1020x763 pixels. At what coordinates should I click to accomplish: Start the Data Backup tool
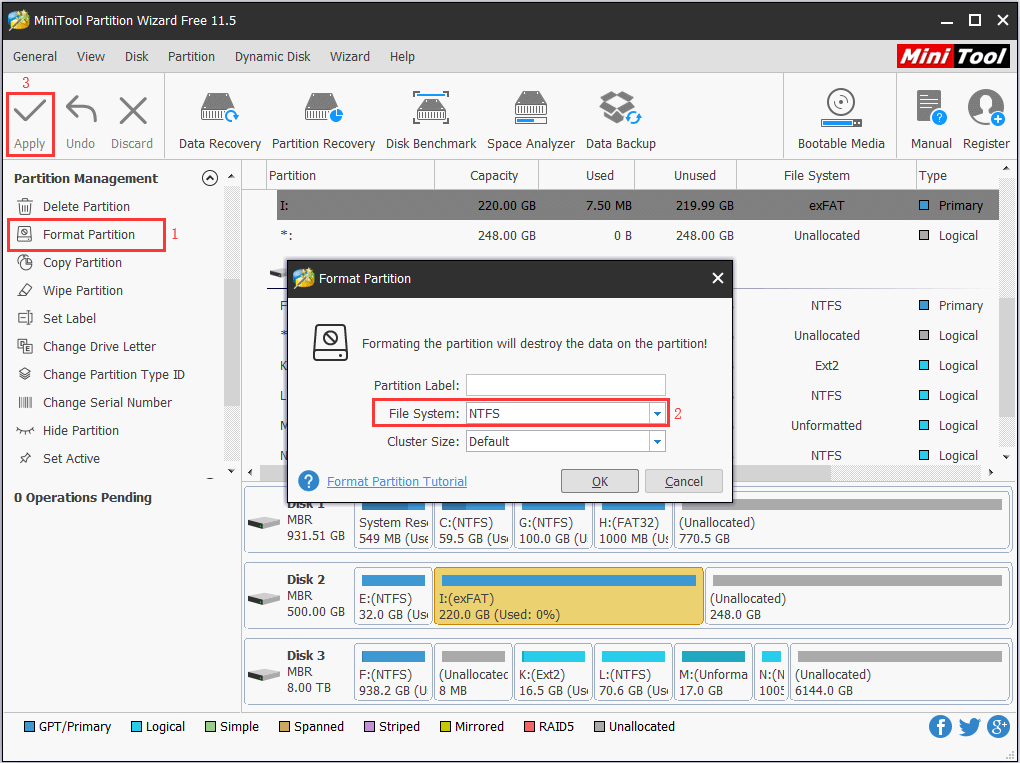tap(620, 117)
